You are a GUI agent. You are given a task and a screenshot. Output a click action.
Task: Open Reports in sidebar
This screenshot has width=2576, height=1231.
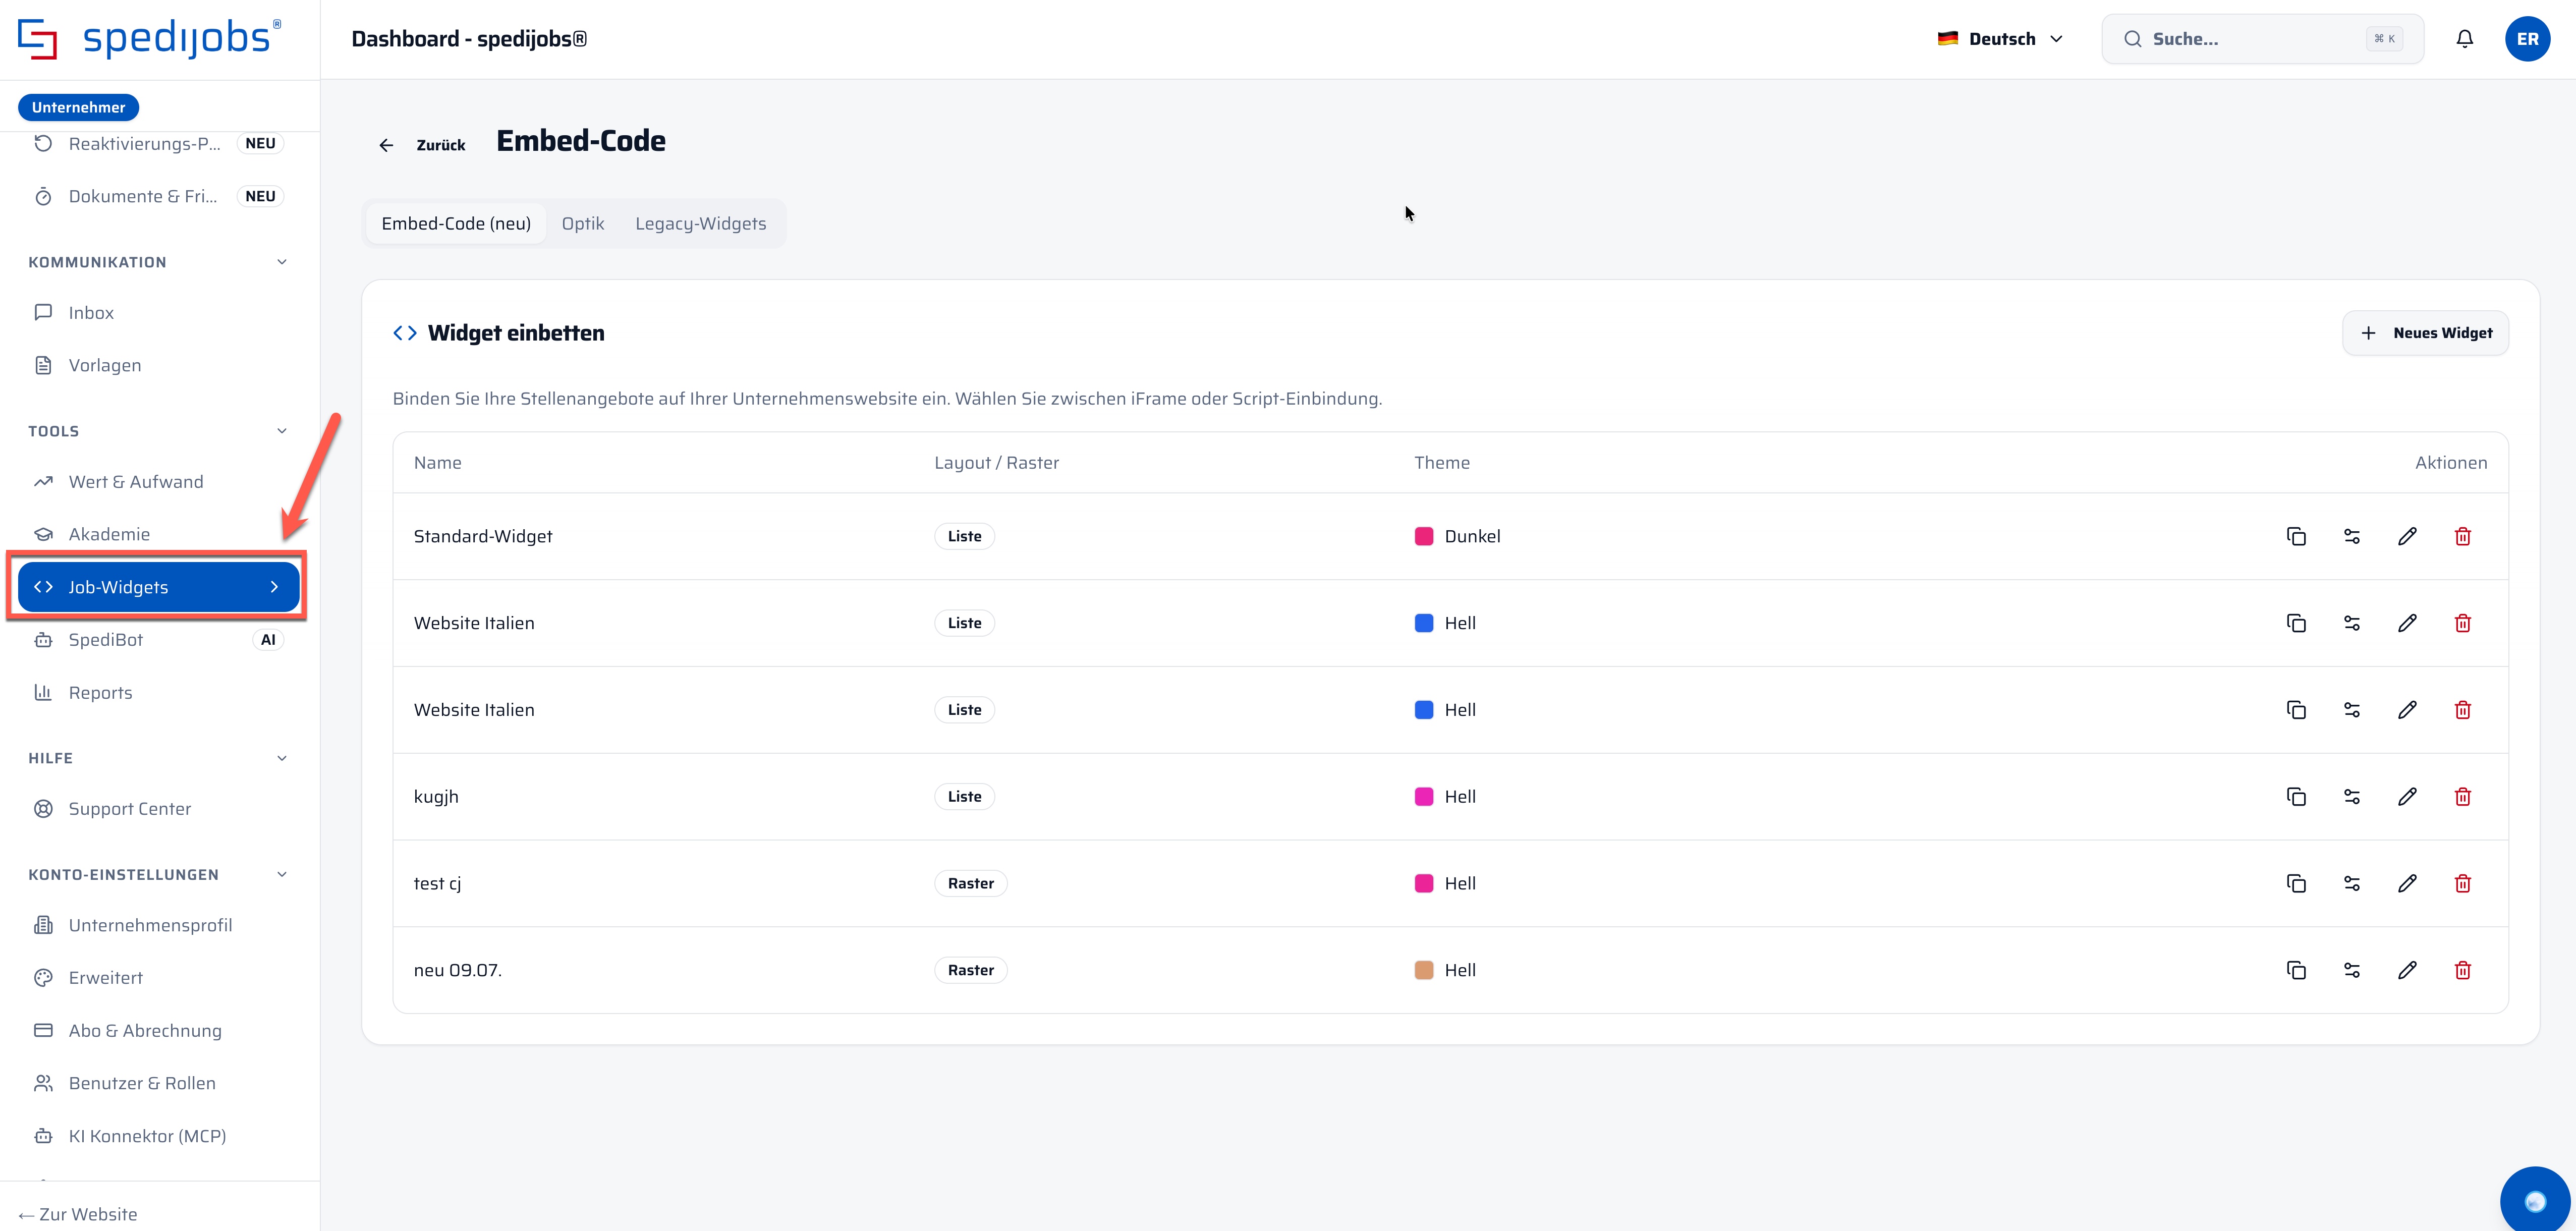click(x=159, y=693)
